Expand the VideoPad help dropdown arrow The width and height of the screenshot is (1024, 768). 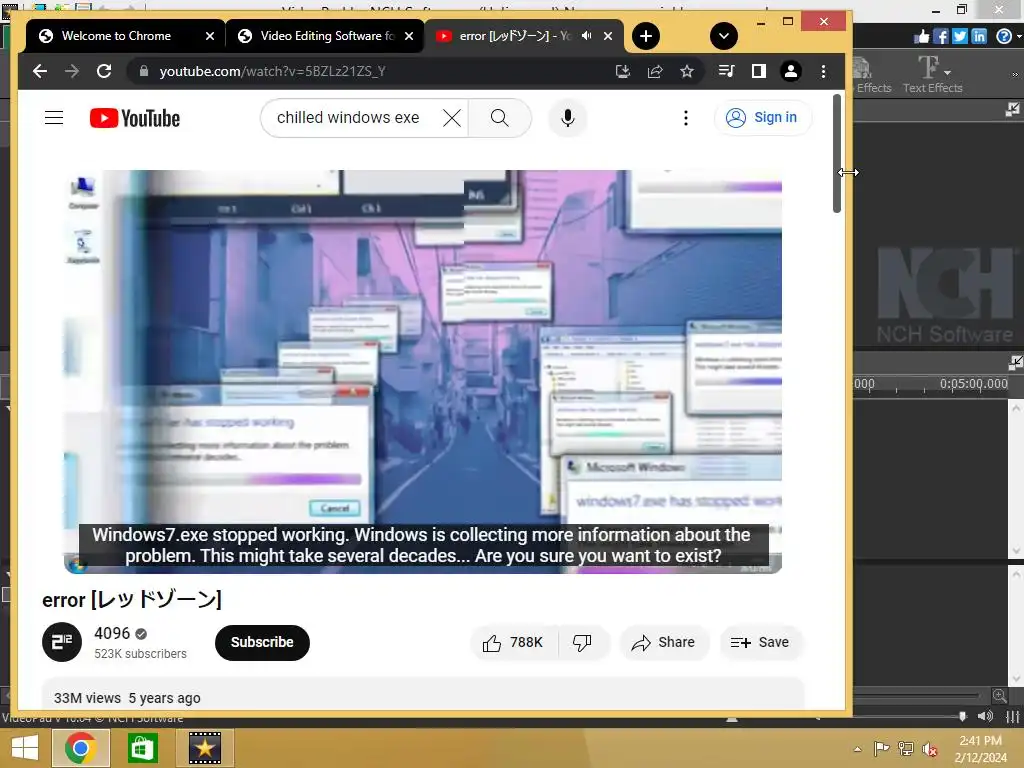click(1019, 37)
